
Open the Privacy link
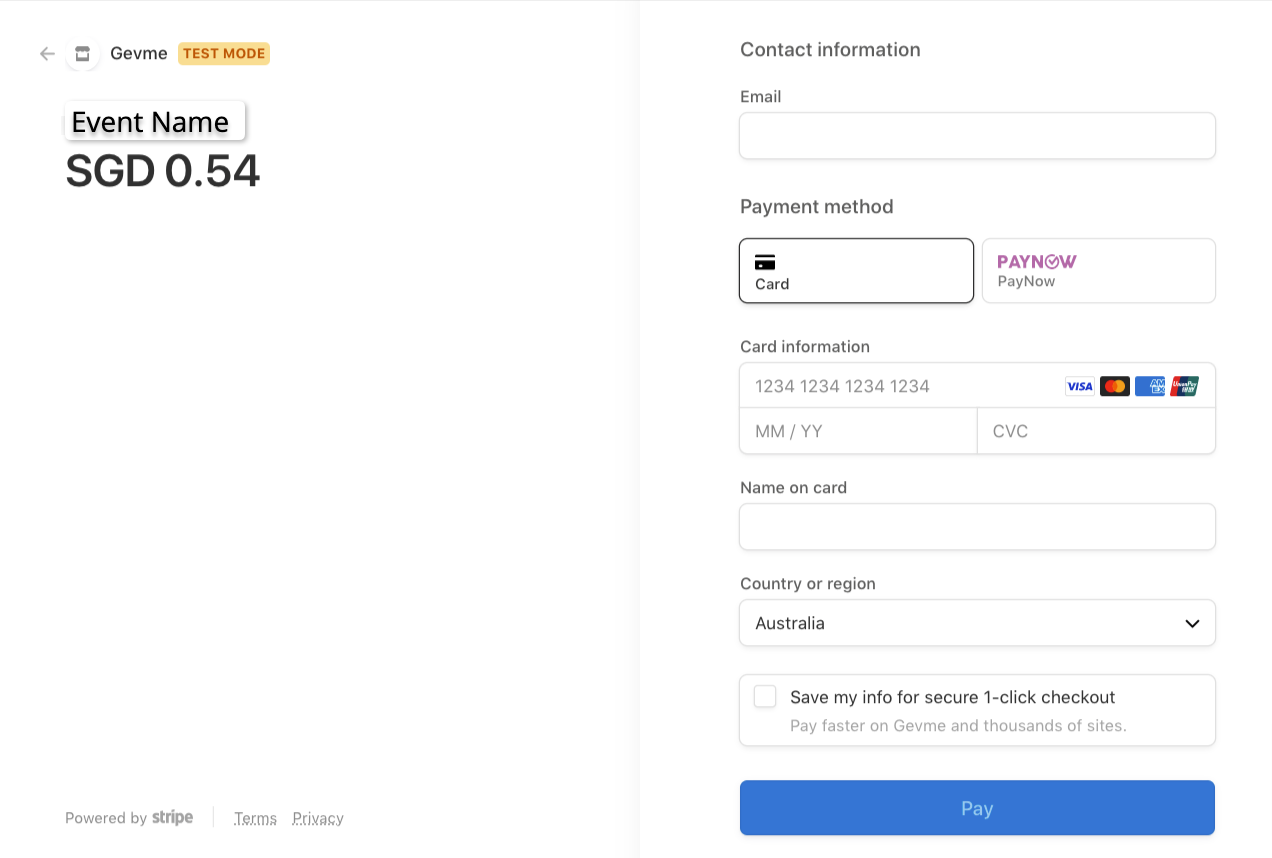coord(317,817)
